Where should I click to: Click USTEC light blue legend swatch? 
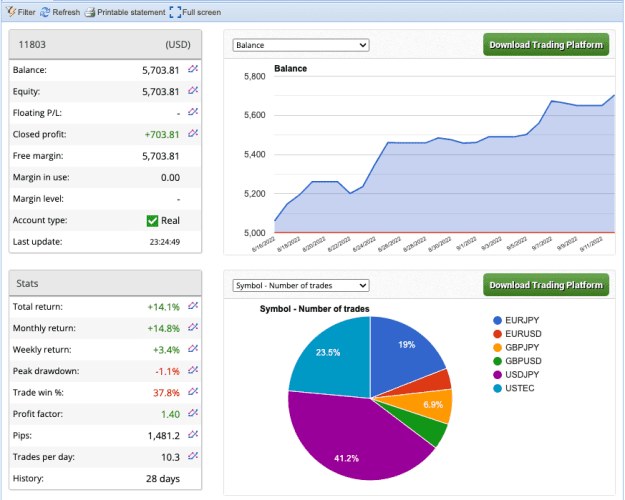pyautogui.click(x=497, y=388)
